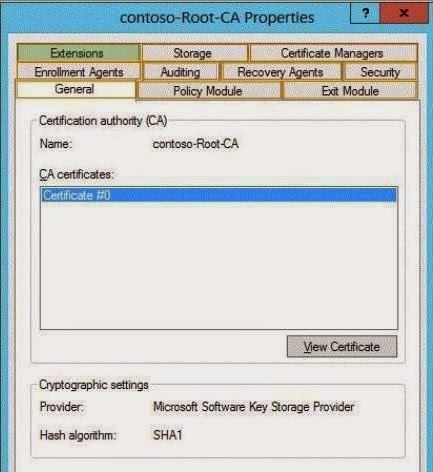This screenshot has height=472, width=433.
Task: Open the Policy Module tab
Action: [x=209, y=91]
